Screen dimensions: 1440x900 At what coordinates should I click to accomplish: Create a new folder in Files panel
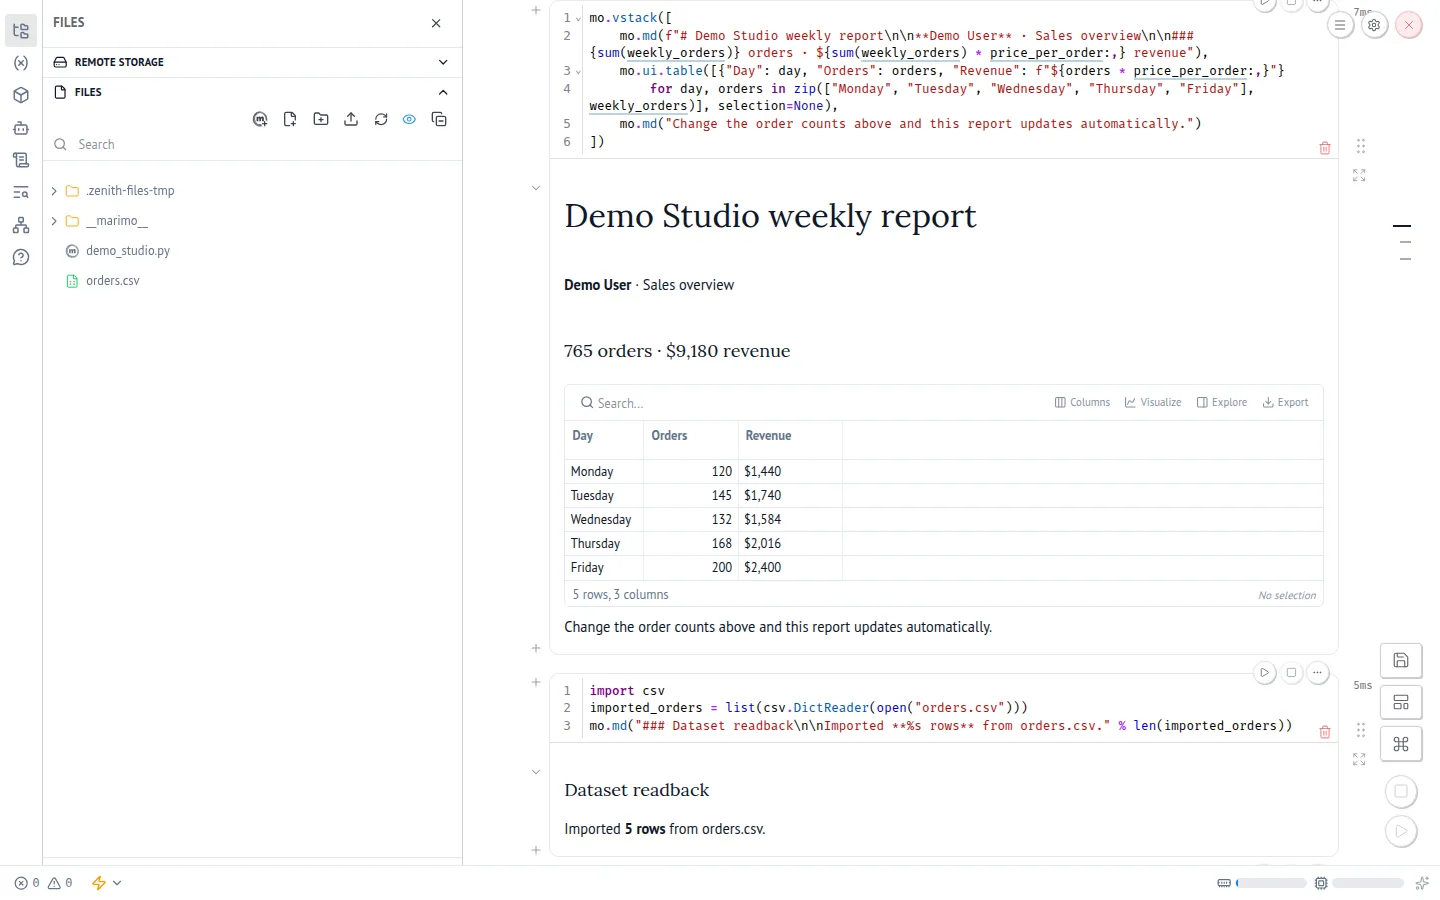click(x=321, y=119)
